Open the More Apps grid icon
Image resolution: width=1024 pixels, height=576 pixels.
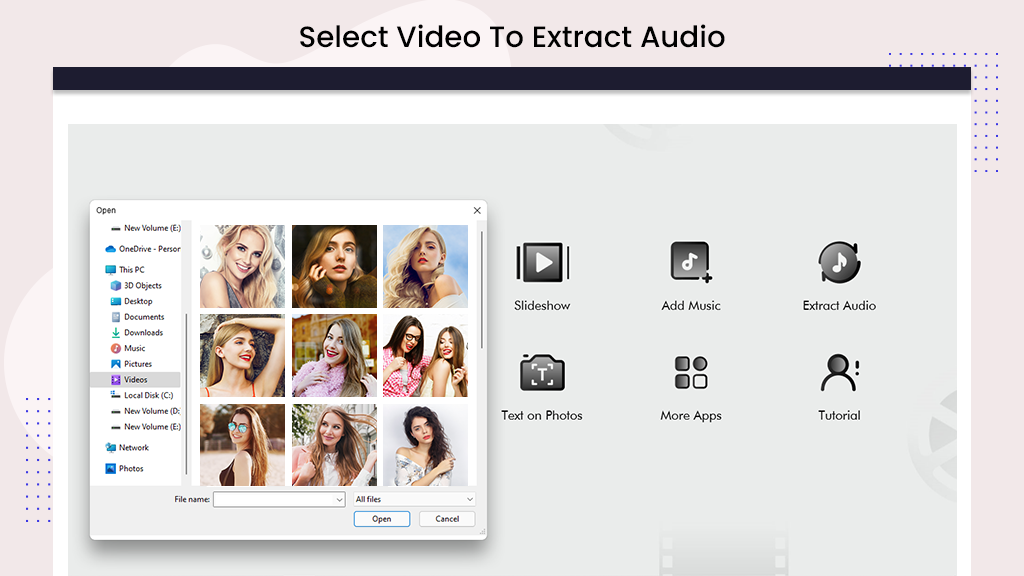(x=691, y=373)
